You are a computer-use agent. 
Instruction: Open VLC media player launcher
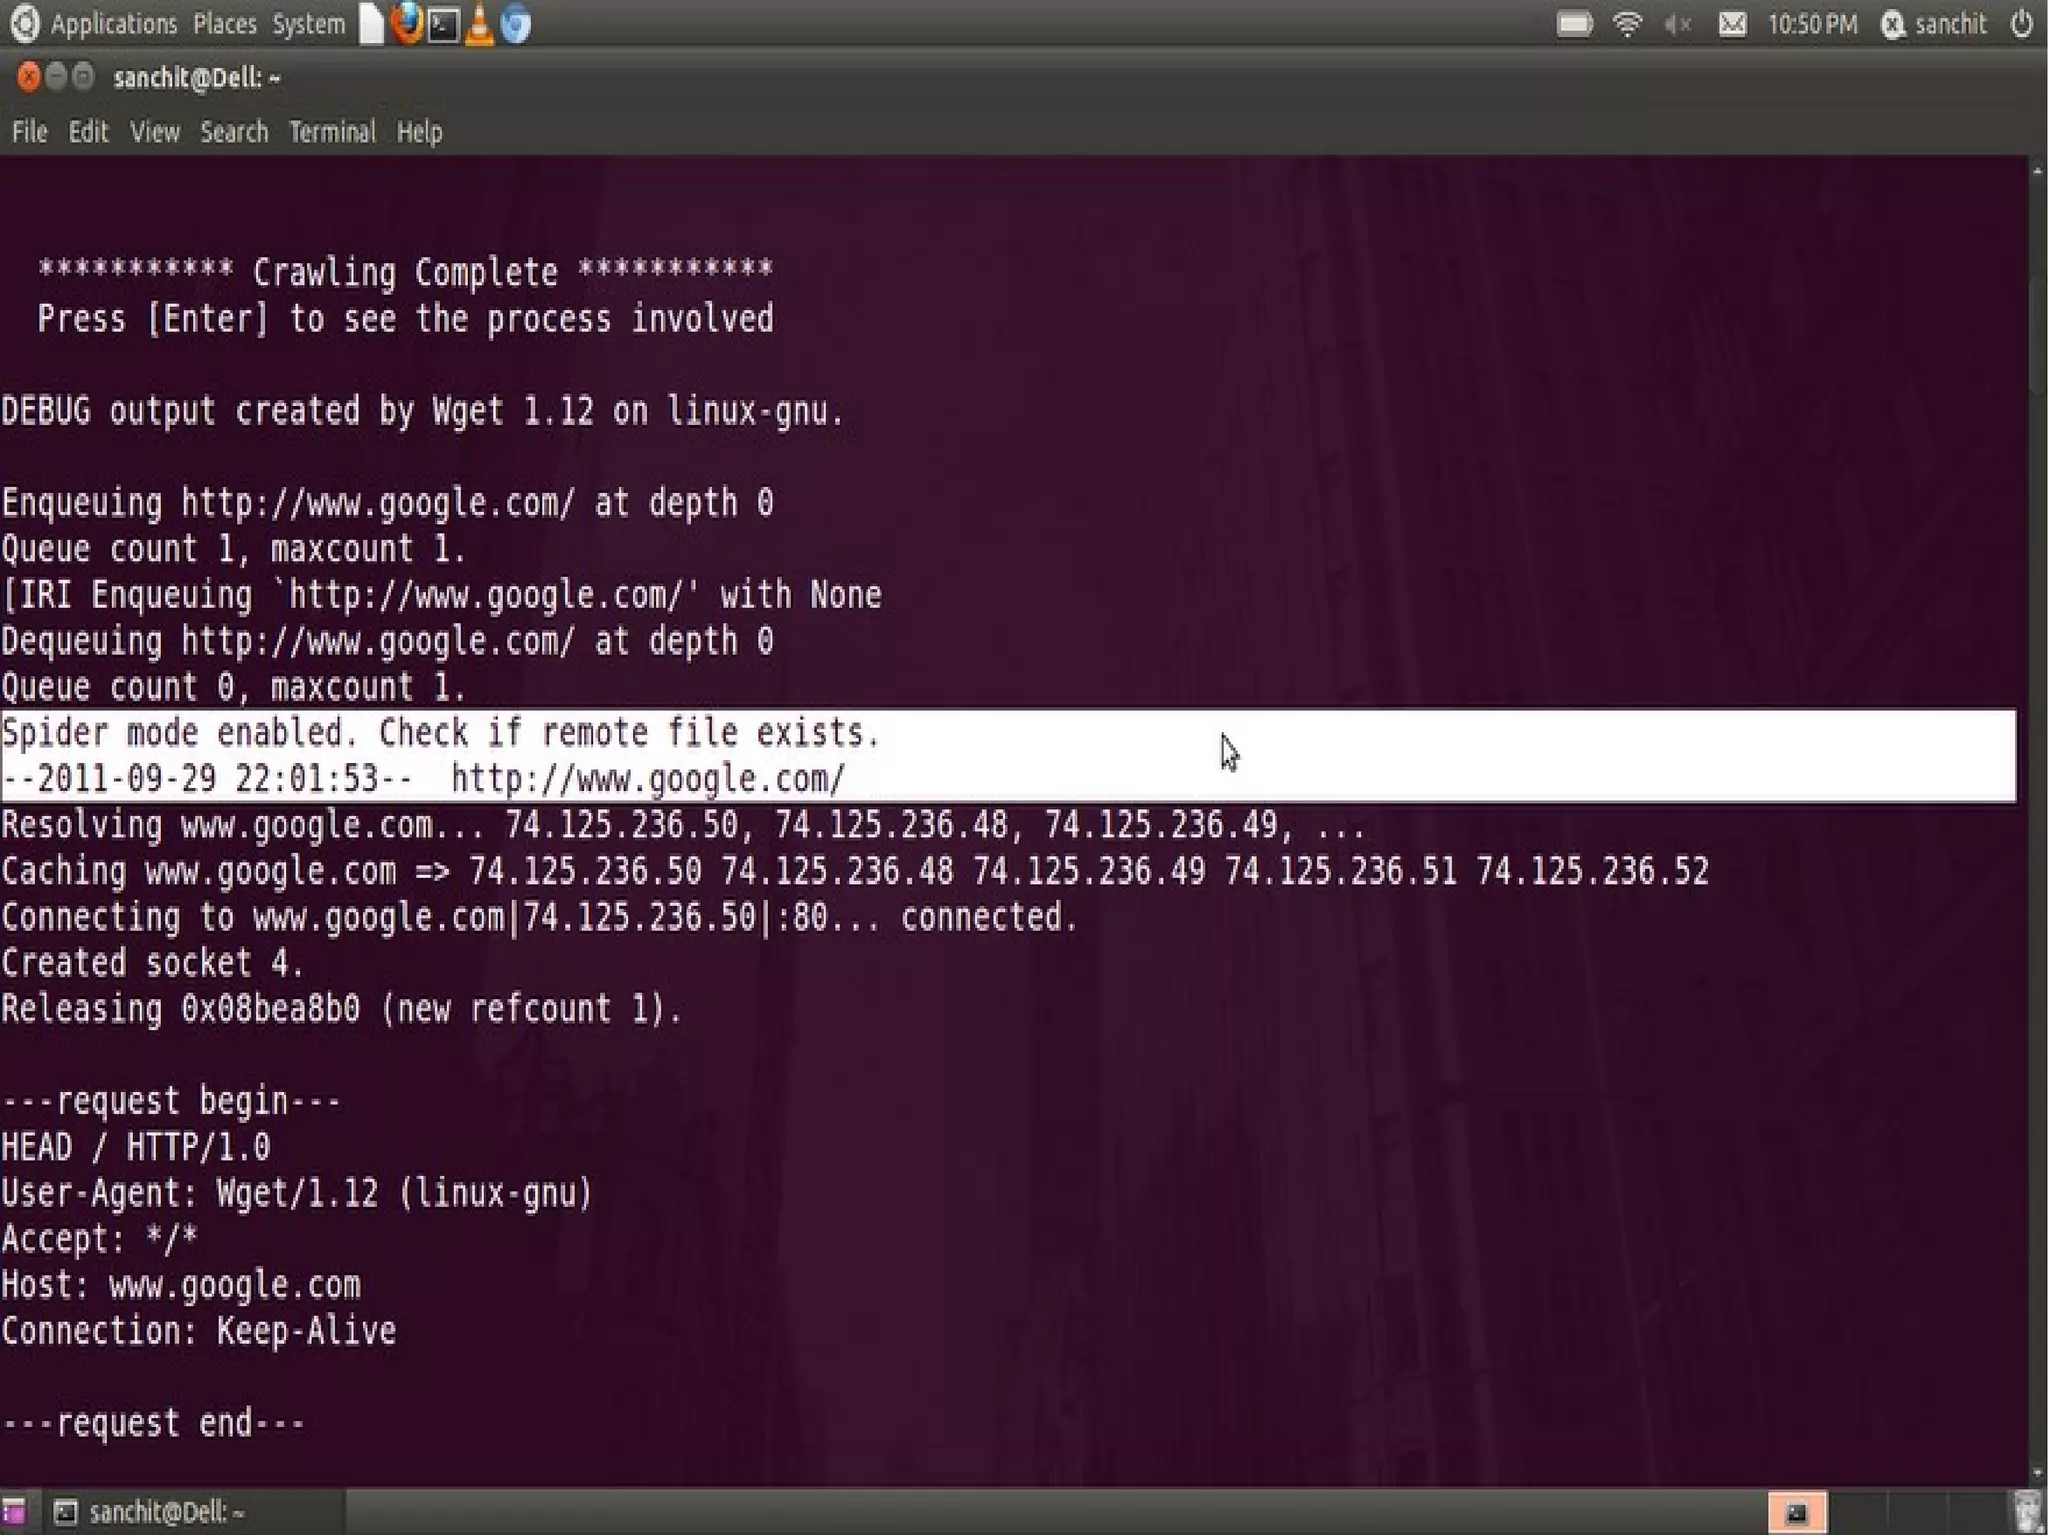click(x=480, y=24)
